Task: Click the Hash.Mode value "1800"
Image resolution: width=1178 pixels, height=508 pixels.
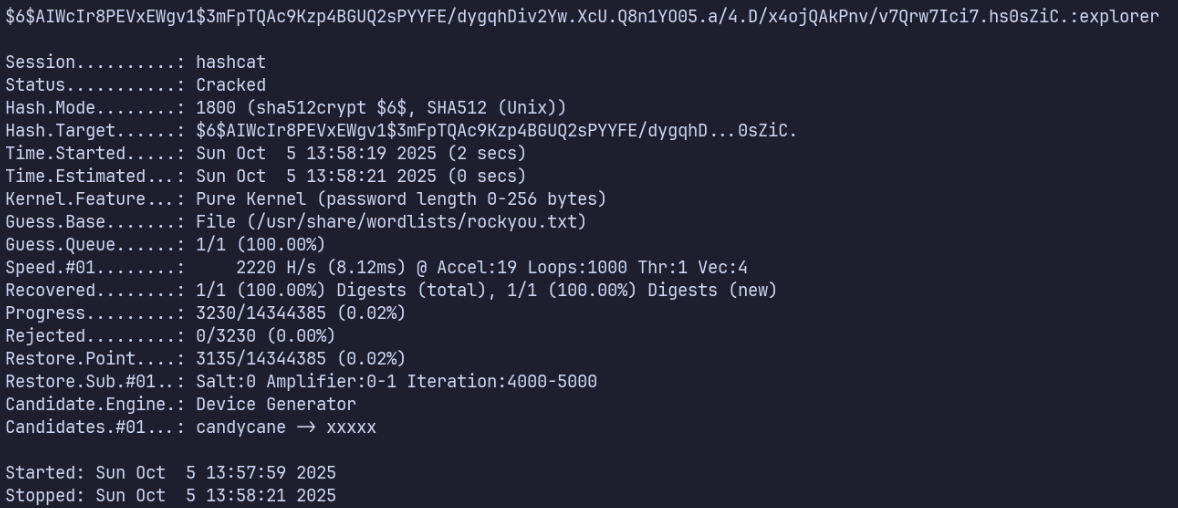Action: pos(216,108)
